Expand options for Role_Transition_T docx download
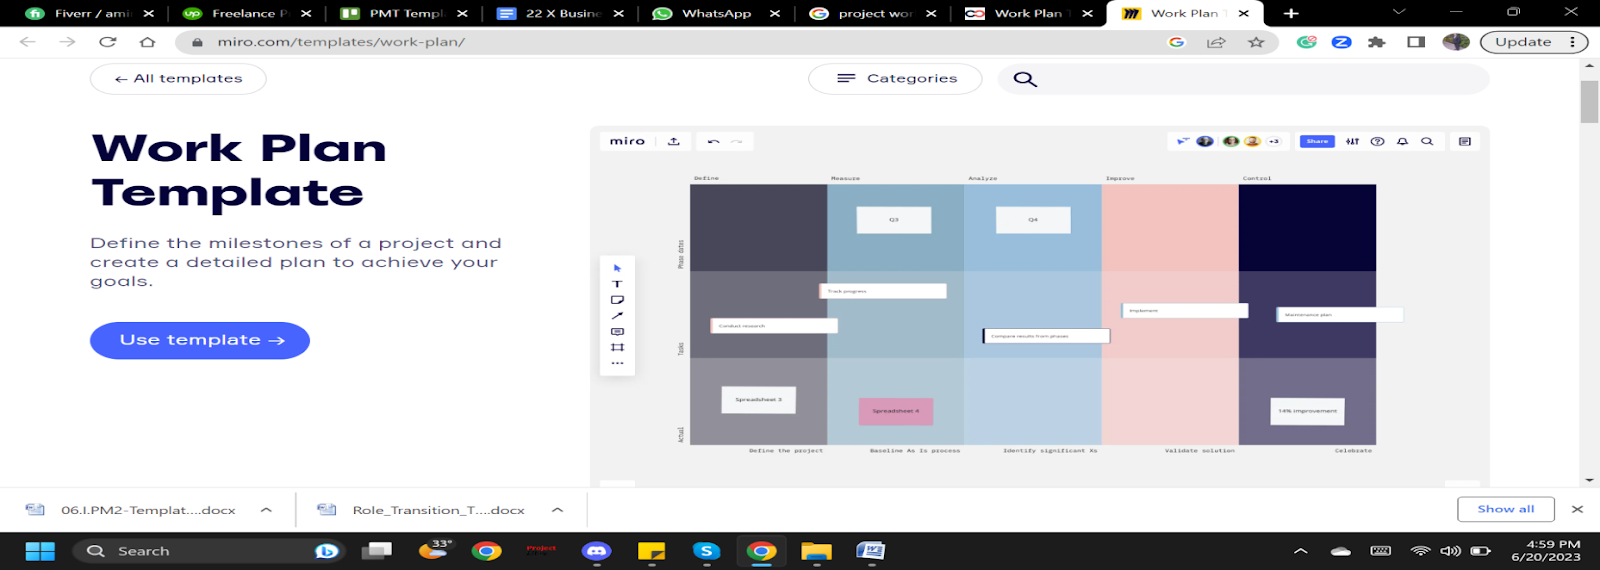The height and width of the screenshot is (570, 1600). coord(557,510)
